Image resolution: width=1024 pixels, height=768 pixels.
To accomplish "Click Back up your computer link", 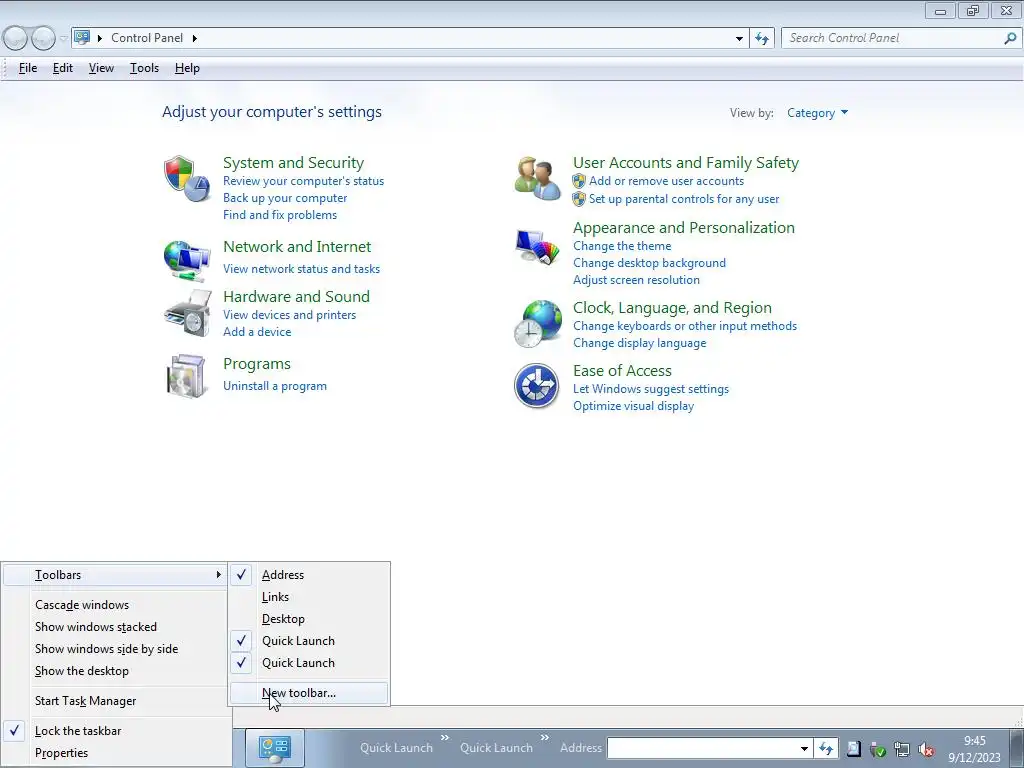I will (x=285, y=198).
